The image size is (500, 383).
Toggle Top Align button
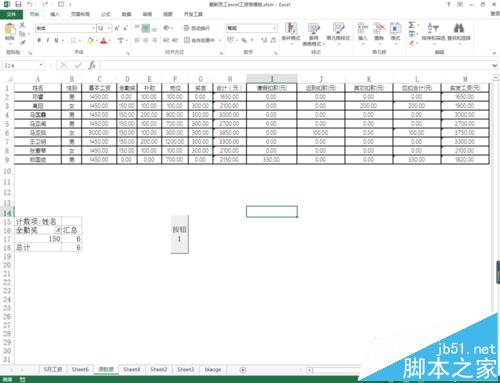click(x=137, y=28)
